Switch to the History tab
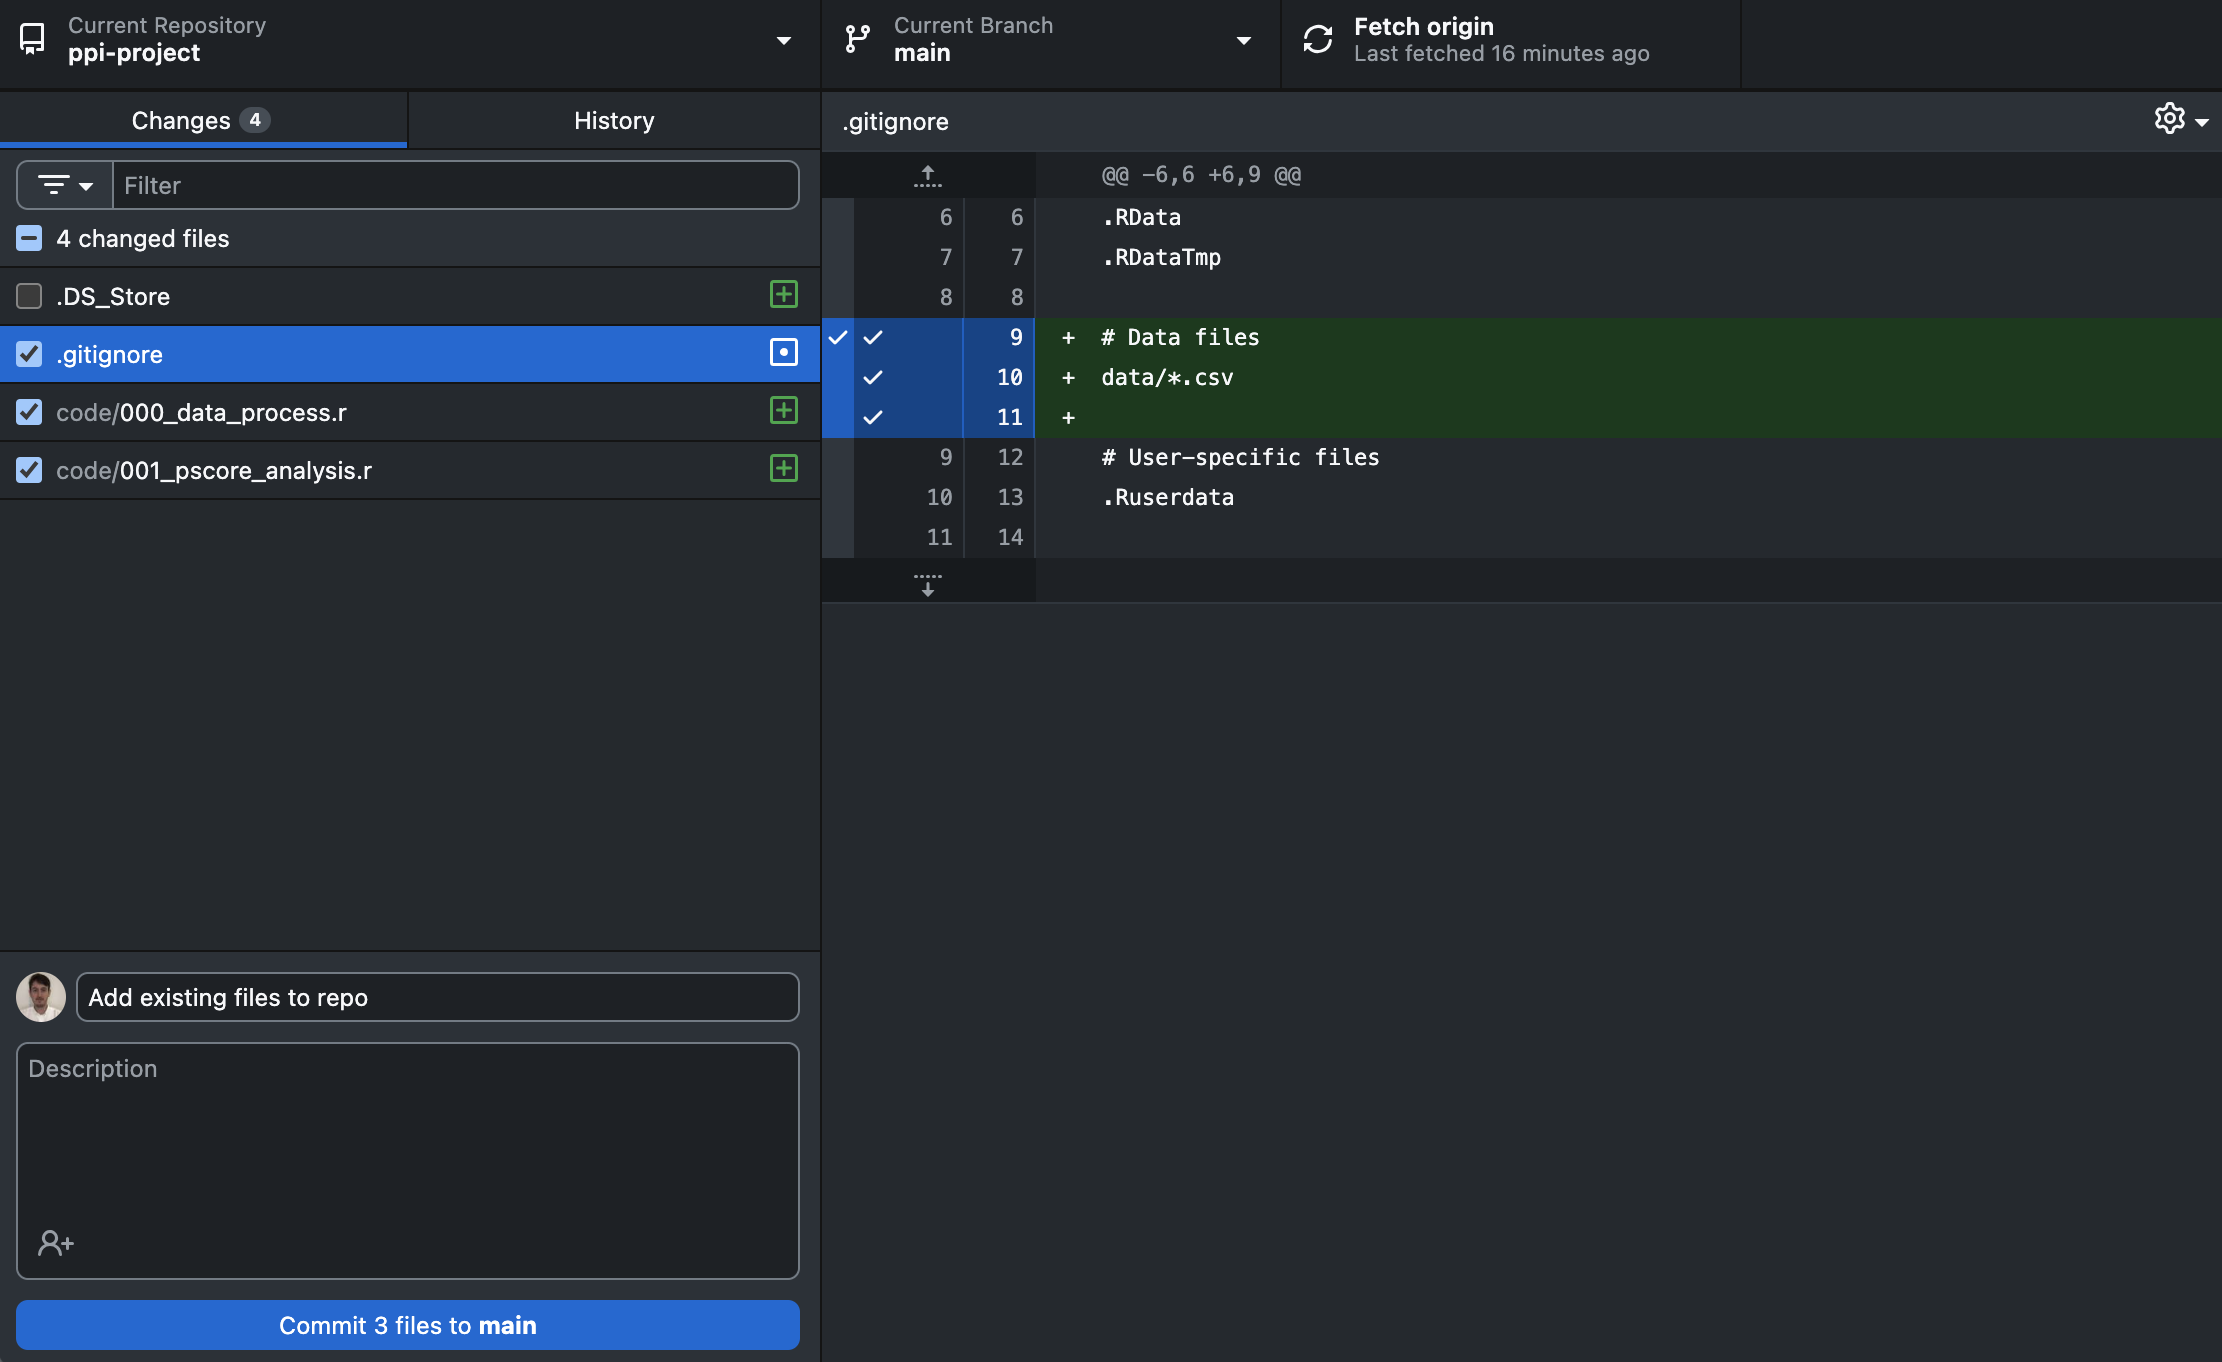Viewport: 2222px width, 1362px height. 614,120
